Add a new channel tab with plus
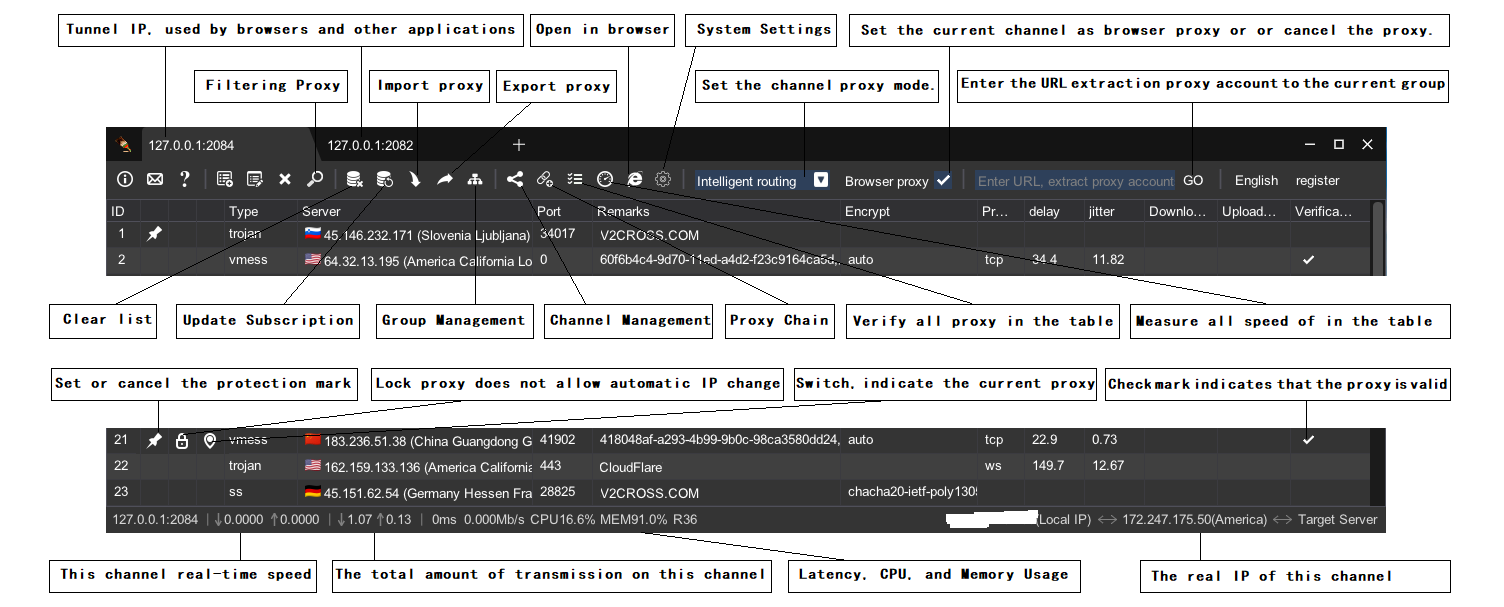This screenshot has height=607, width=1504. (519, 145)
